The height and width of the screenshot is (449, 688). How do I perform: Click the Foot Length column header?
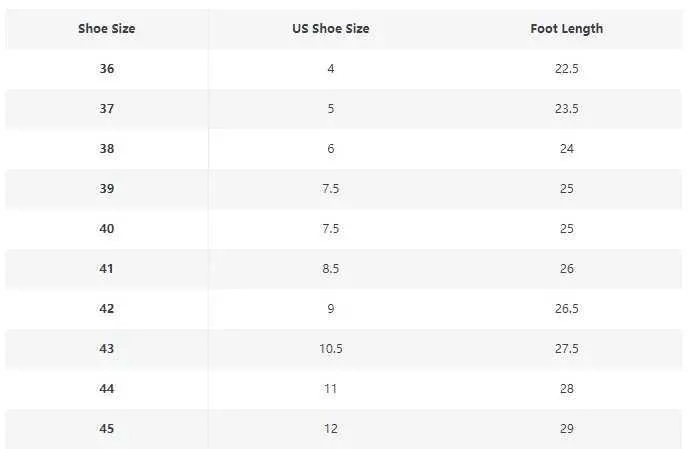pyautogui.click(x=566, y=29)
